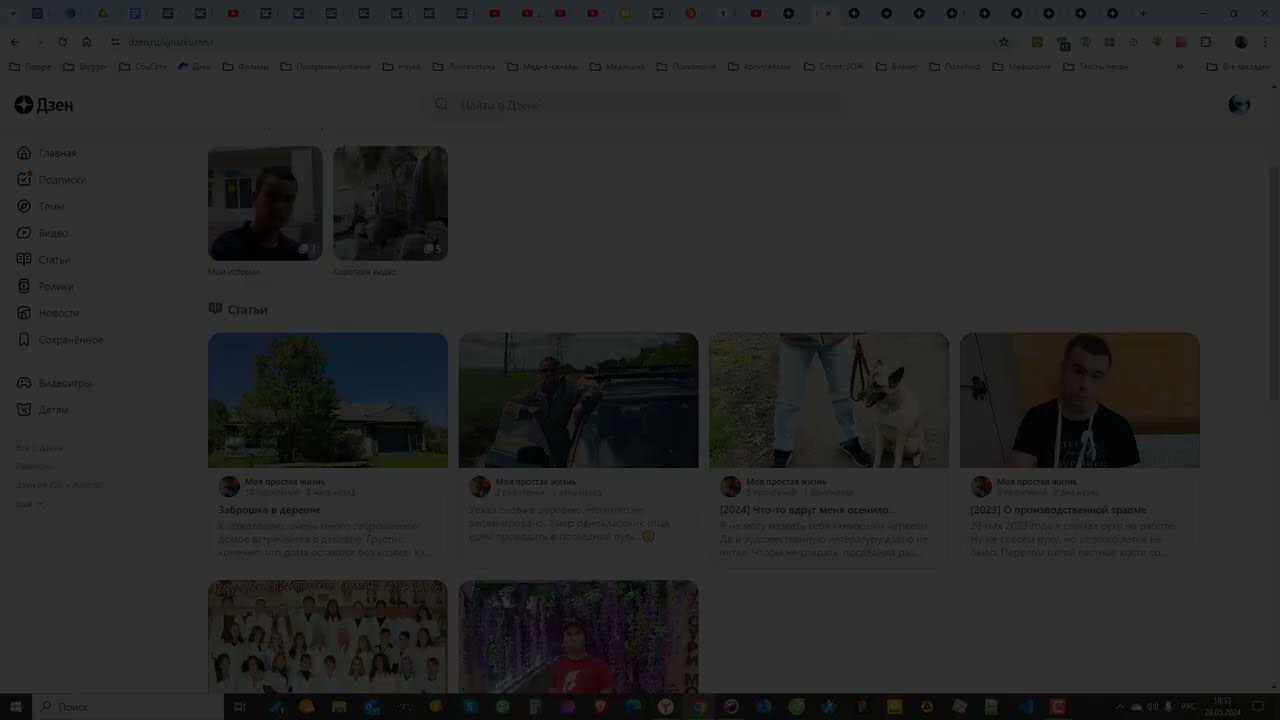Go back with the browser back arrow
The image size is (1280, 720).
(14, 42)
